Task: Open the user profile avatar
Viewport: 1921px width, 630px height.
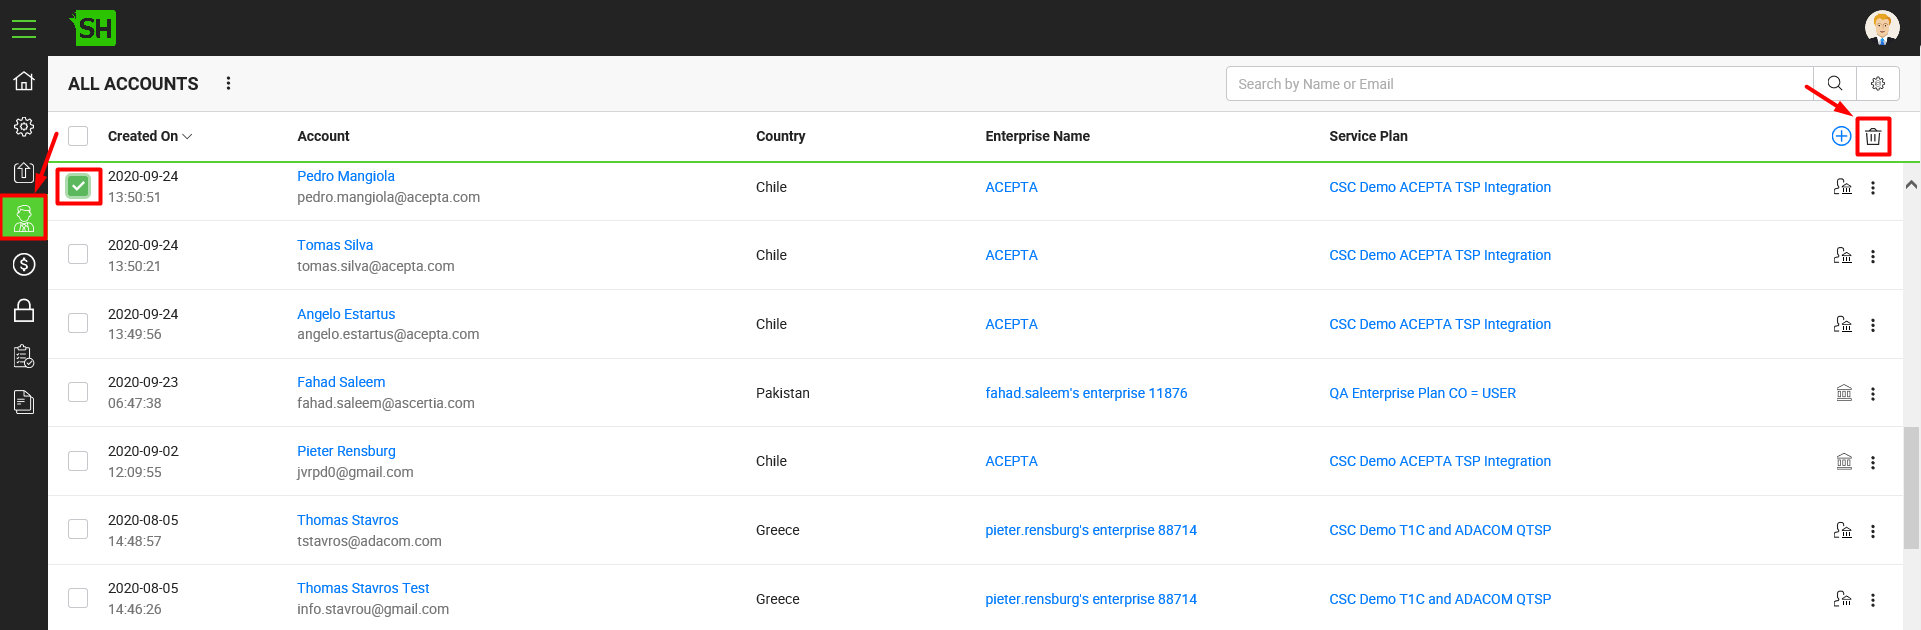Action: tap(1882, 27)
